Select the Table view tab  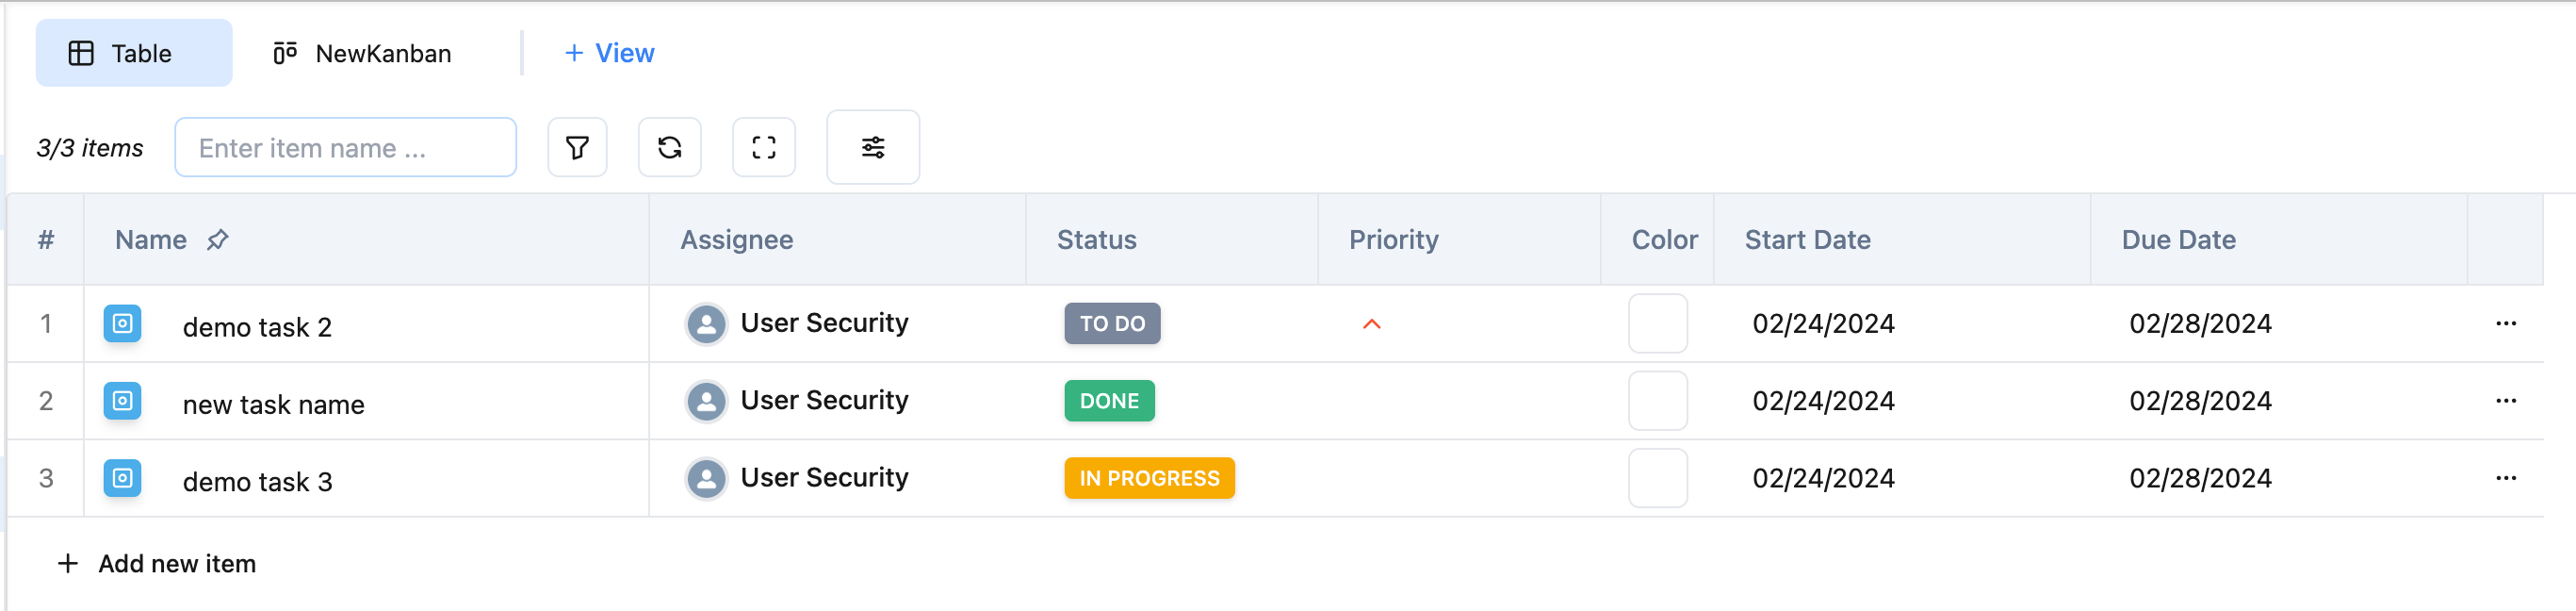134,53
